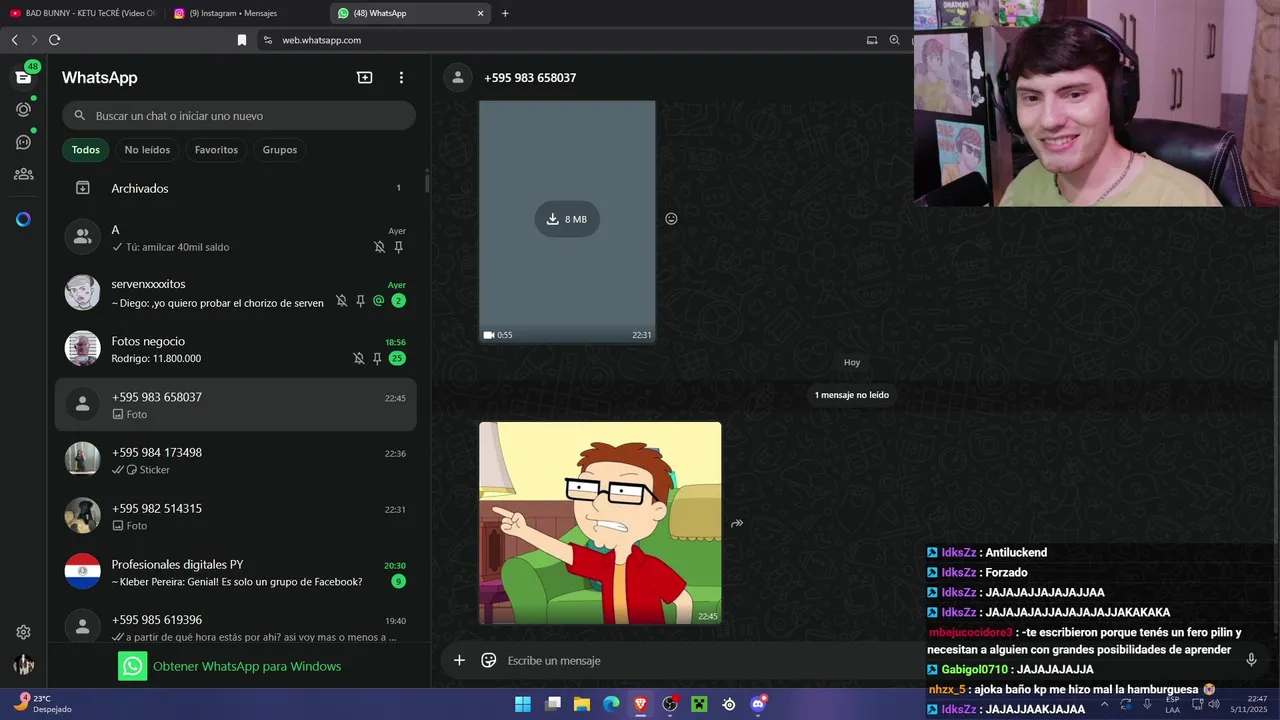Click the browser zoom magnifier icon

[x=894, y=40]
